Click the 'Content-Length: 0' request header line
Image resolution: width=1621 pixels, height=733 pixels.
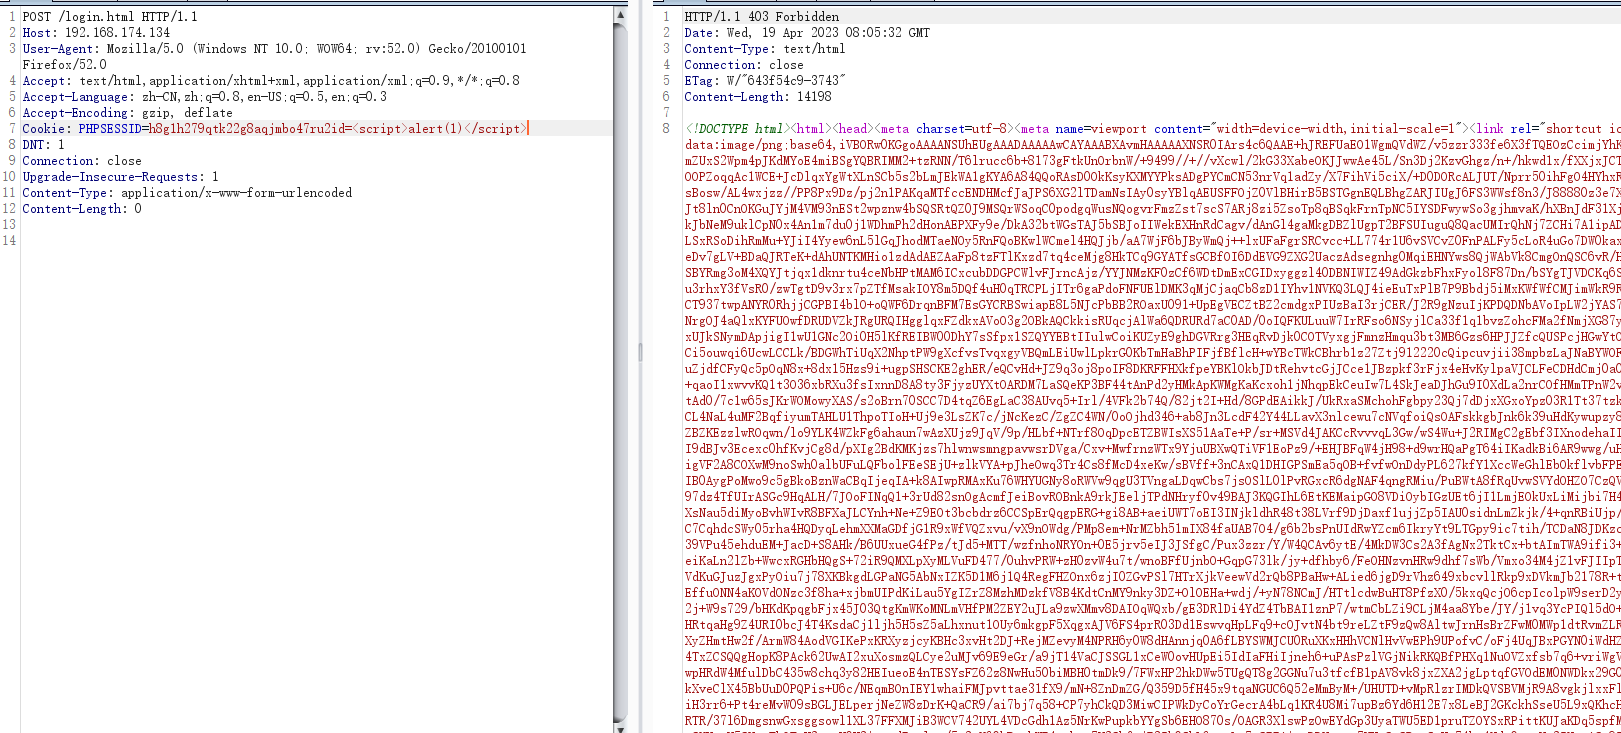pyautogui.click(x=82, y=208)
